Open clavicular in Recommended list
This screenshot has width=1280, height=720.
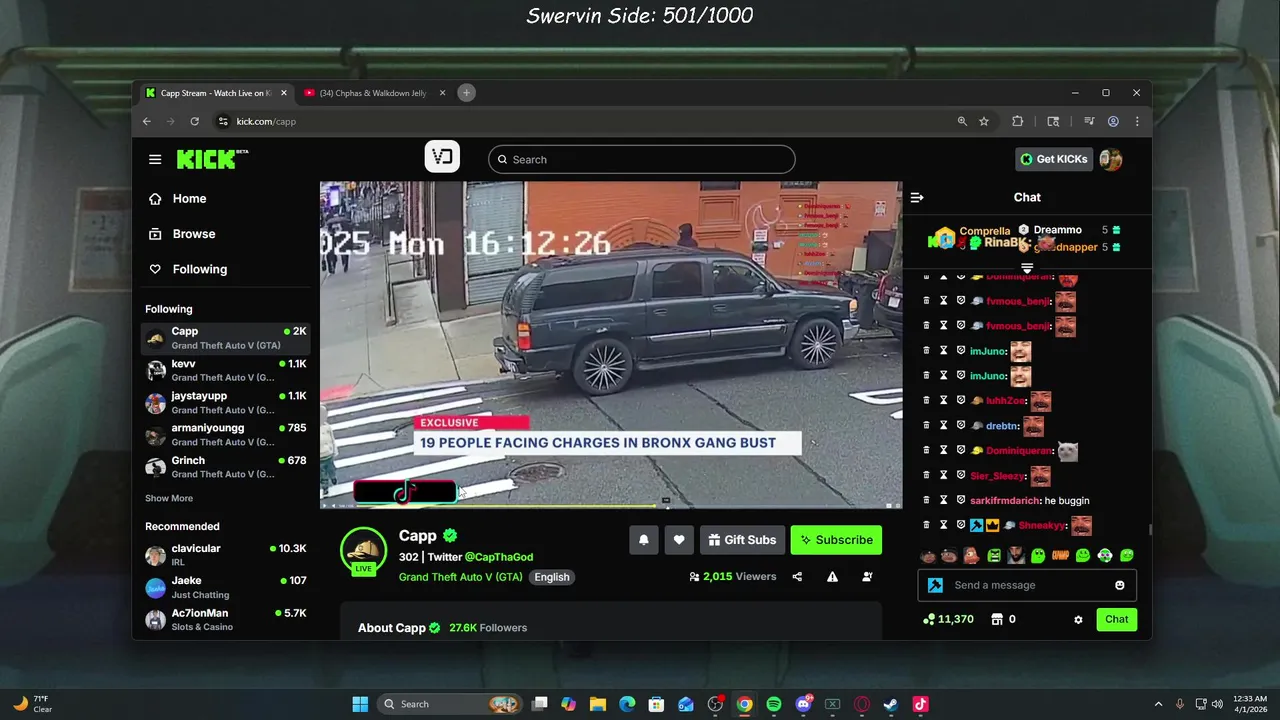click(226, 555)
